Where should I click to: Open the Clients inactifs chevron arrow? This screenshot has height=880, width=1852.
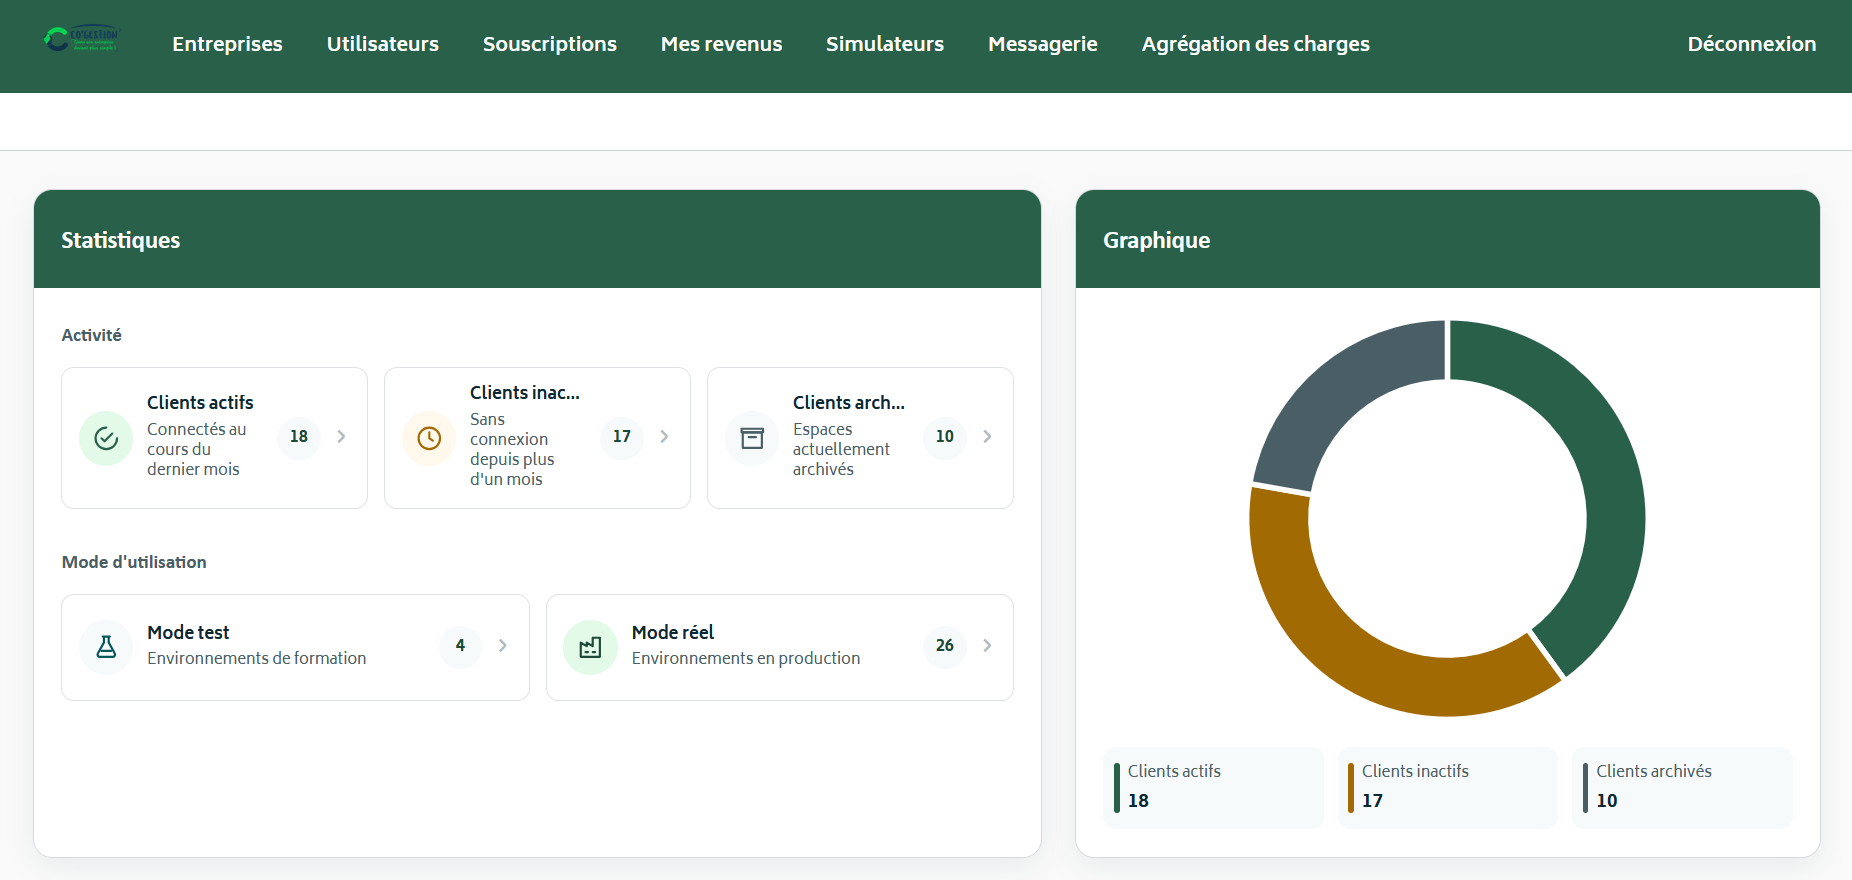coord(664,436)
